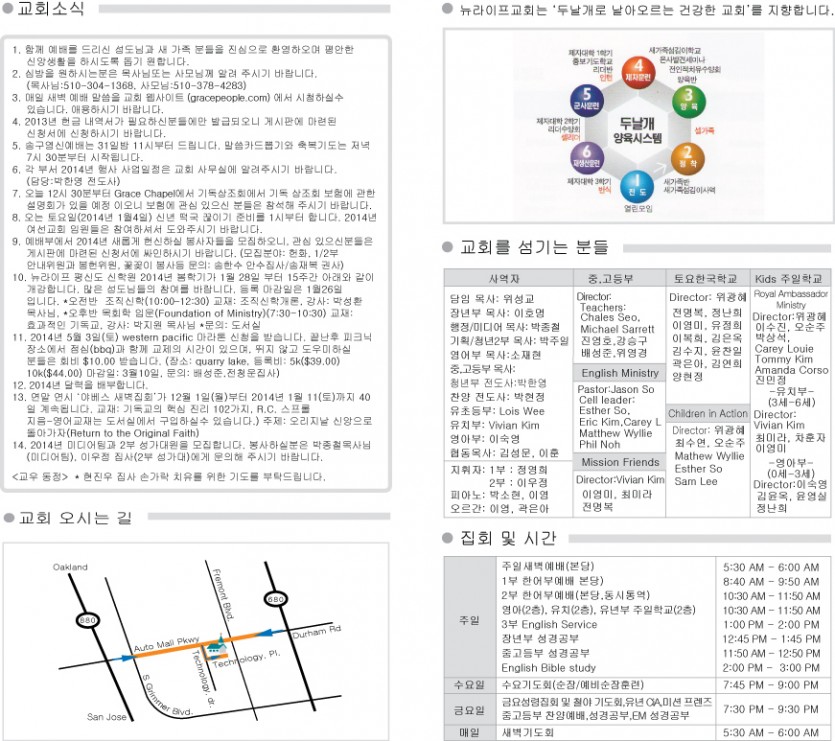Select the 토요한국학교 column header

pyautogui.click(x=707, y=278)
